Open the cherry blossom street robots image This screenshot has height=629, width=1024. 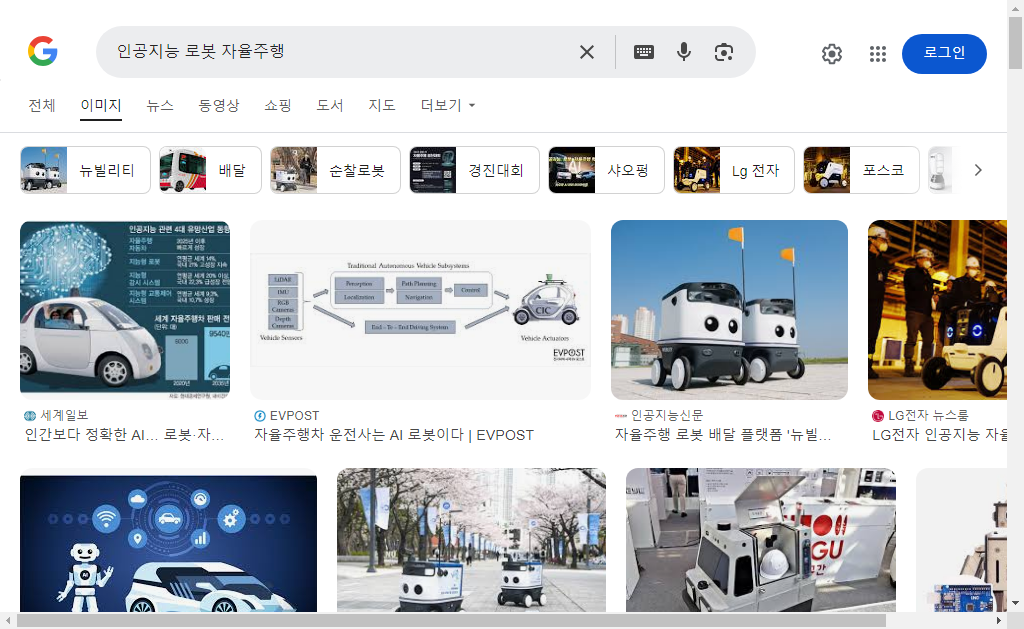click(x=471, y=540)
